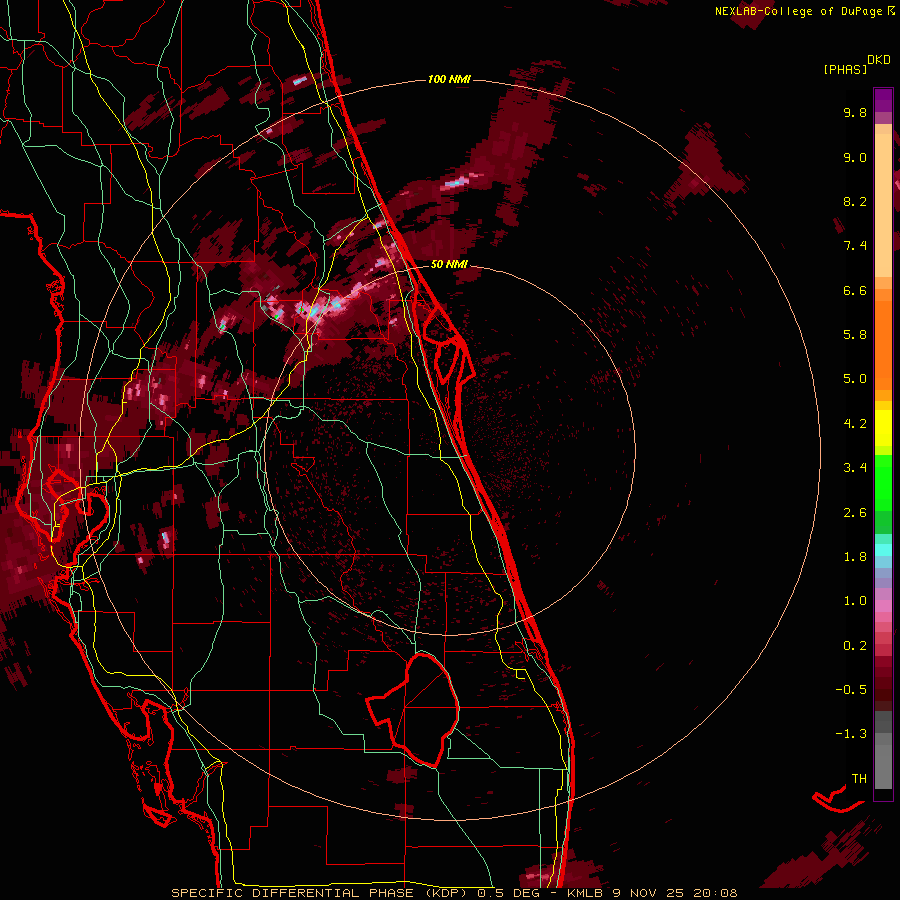Click the 1.0 scale value
Image resolution: width=900 pixels, height=900 pixels.
coord(855,601)
